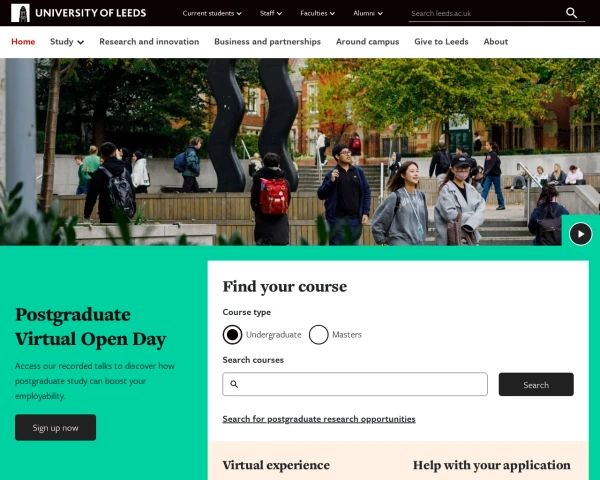The image size is (600, 480).
Task: Expand the Study menu chevron
Action: [x=80, y=42]
